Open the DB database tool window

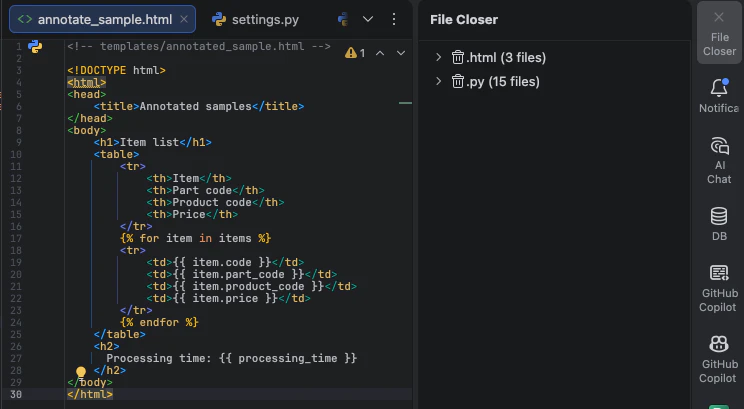point(719,224)
